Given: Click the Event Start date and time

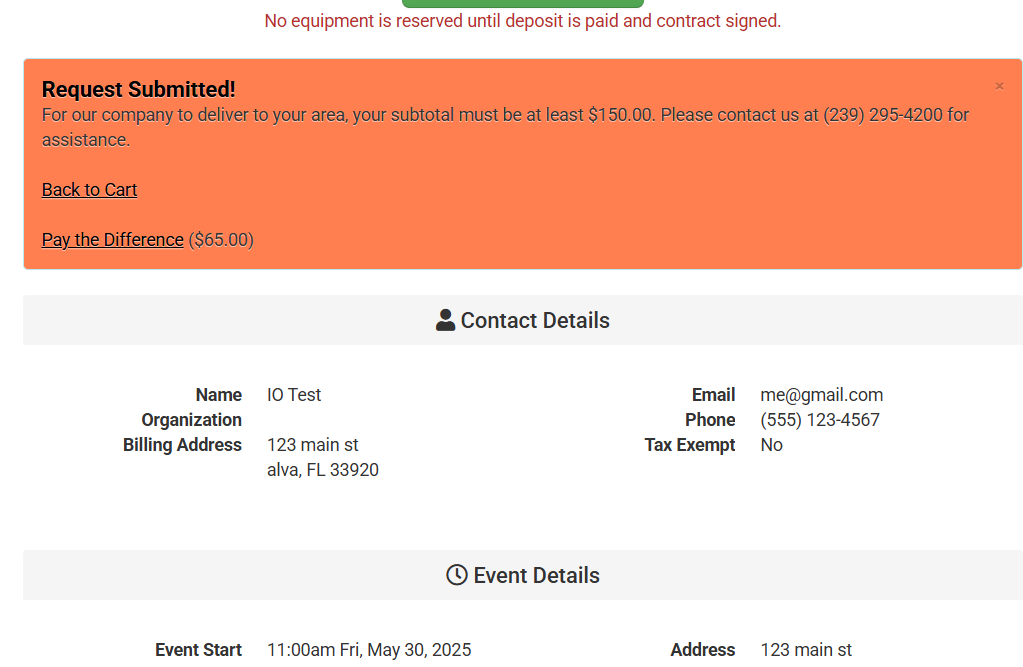Looking at the screenshot, I should [x=368, y=650].
